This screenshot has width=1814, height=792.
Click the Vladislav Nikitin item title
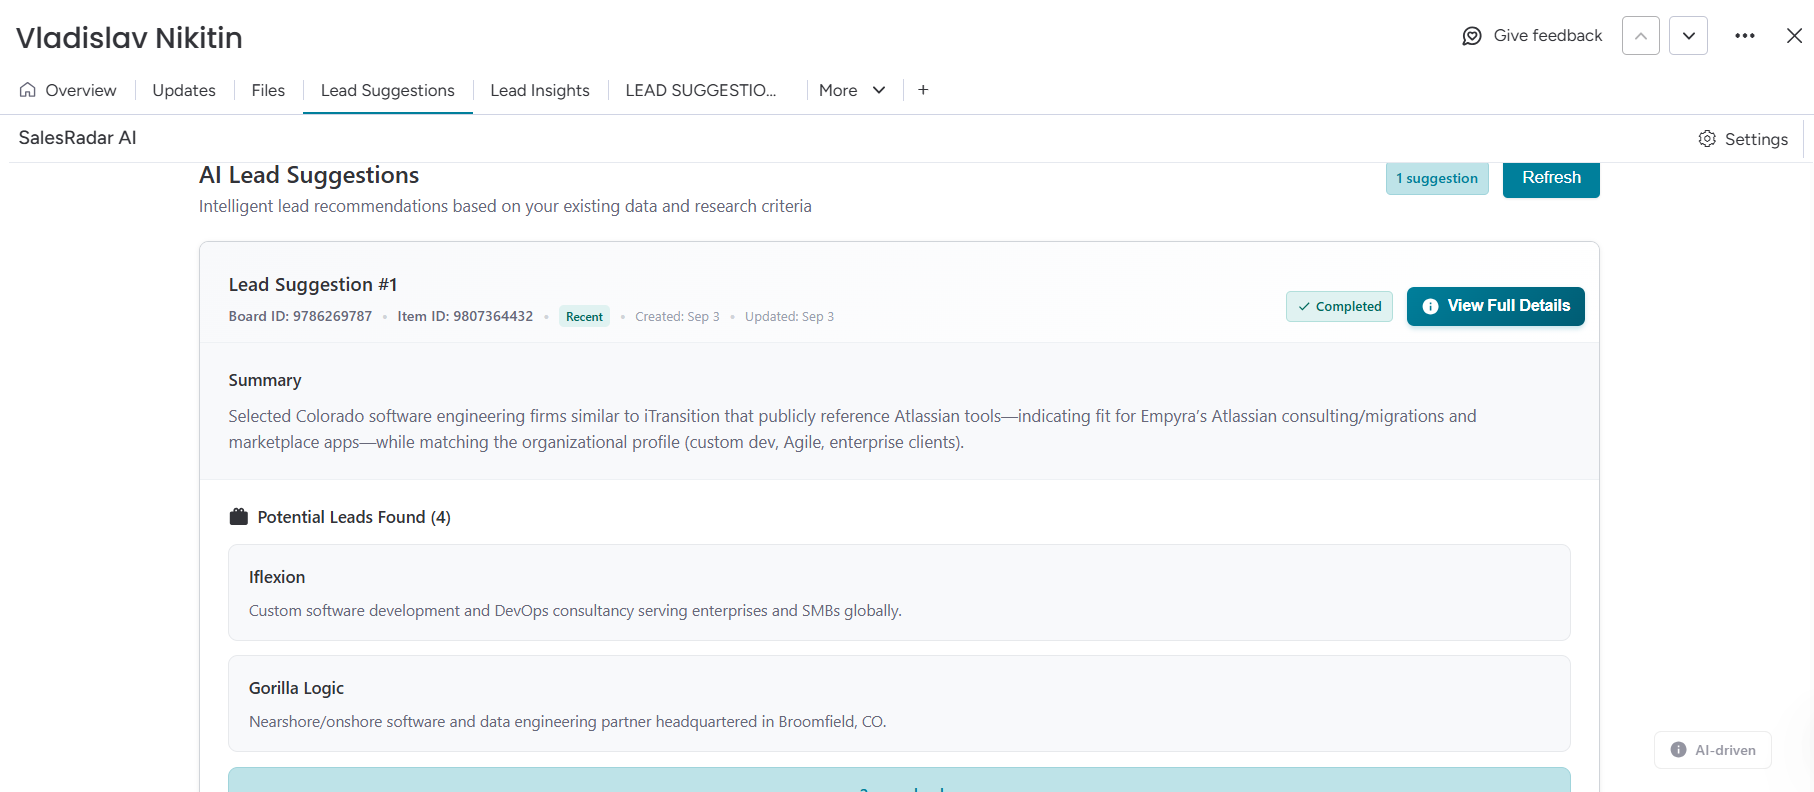pyautogui.click(x=129, y=37)
